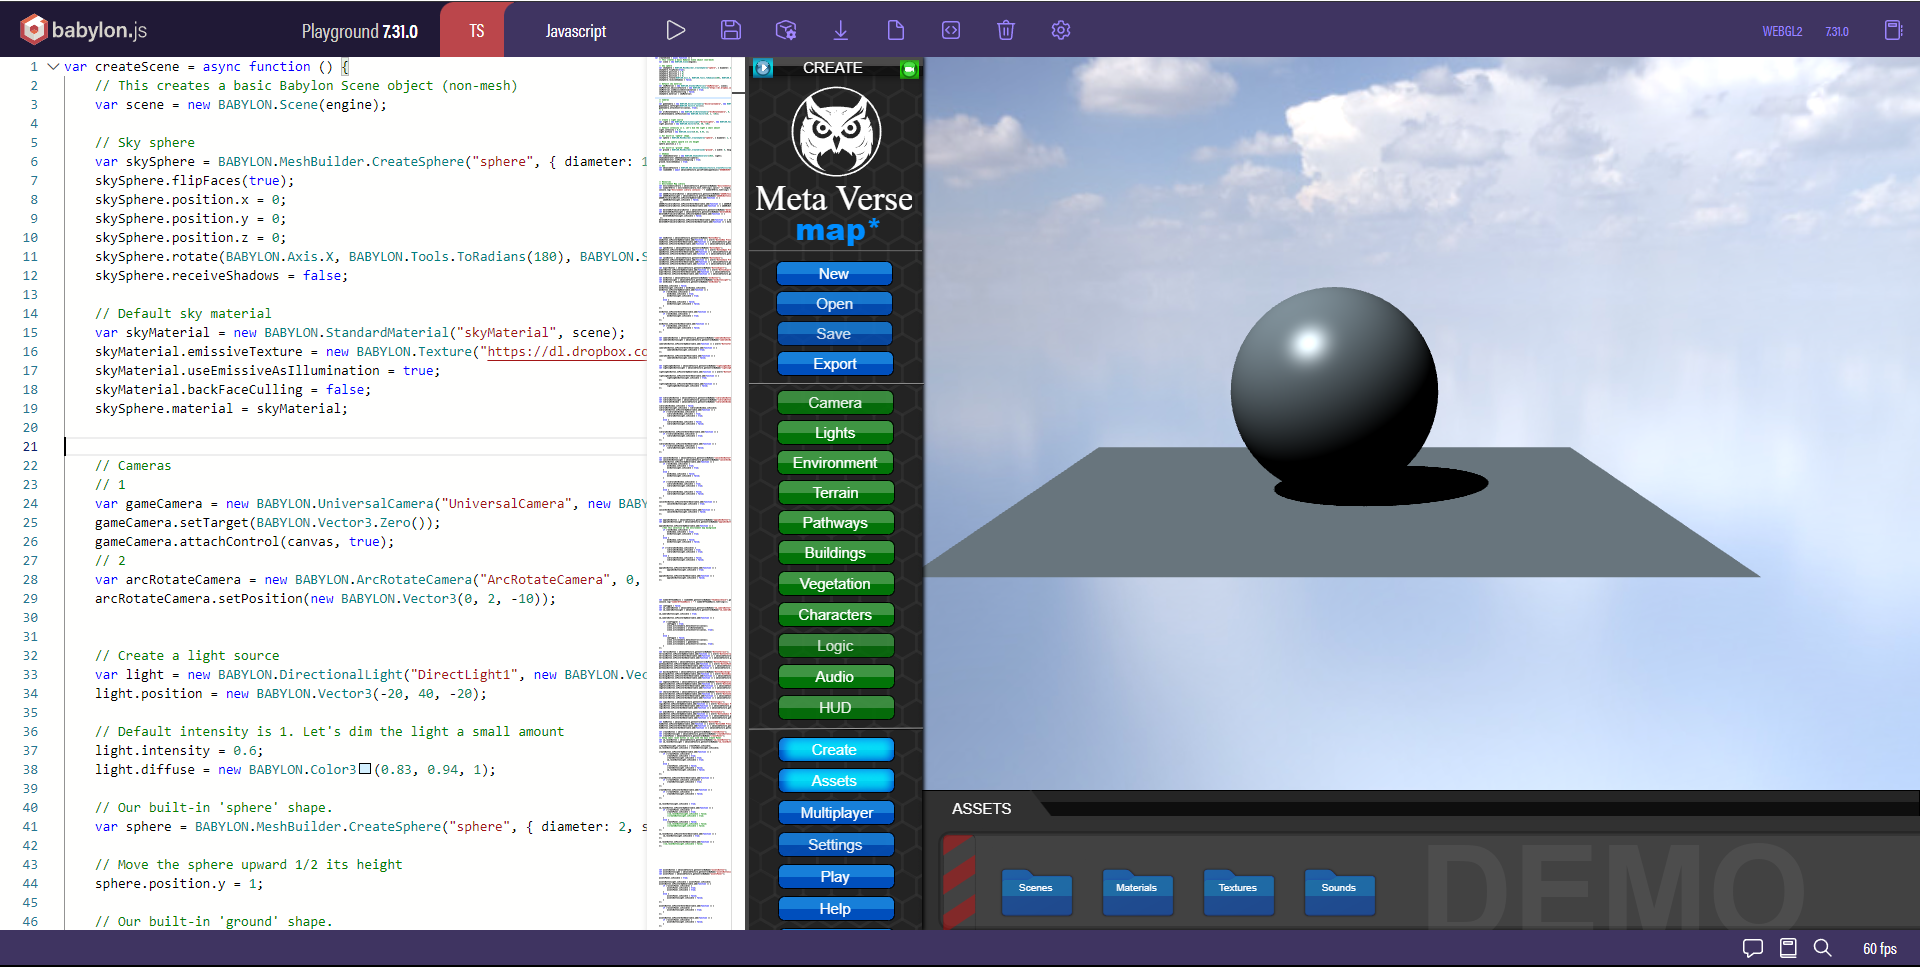Screen dimensions: 1920x967
Task: Open the HUD category
Action: 835,708
